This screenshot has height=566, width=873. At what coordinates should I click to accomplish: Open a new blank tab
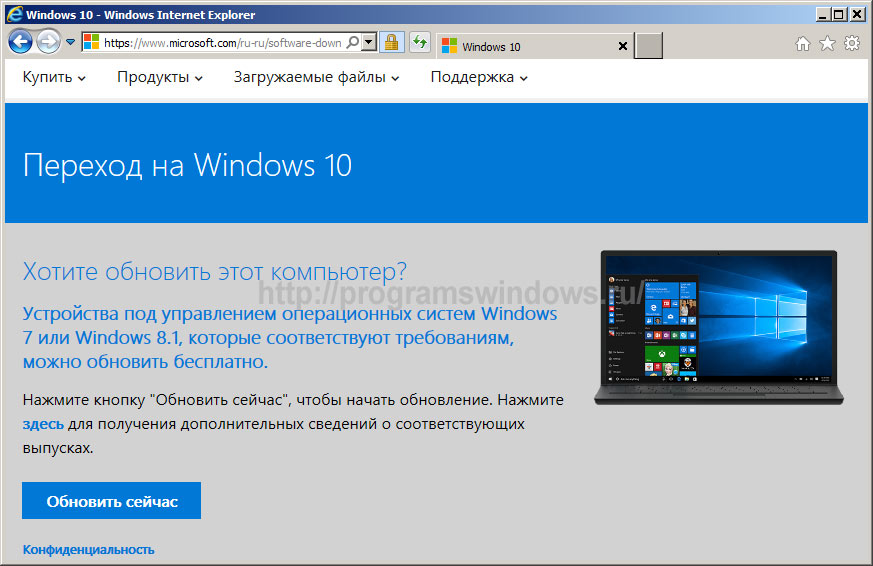[x=649, y=46]
